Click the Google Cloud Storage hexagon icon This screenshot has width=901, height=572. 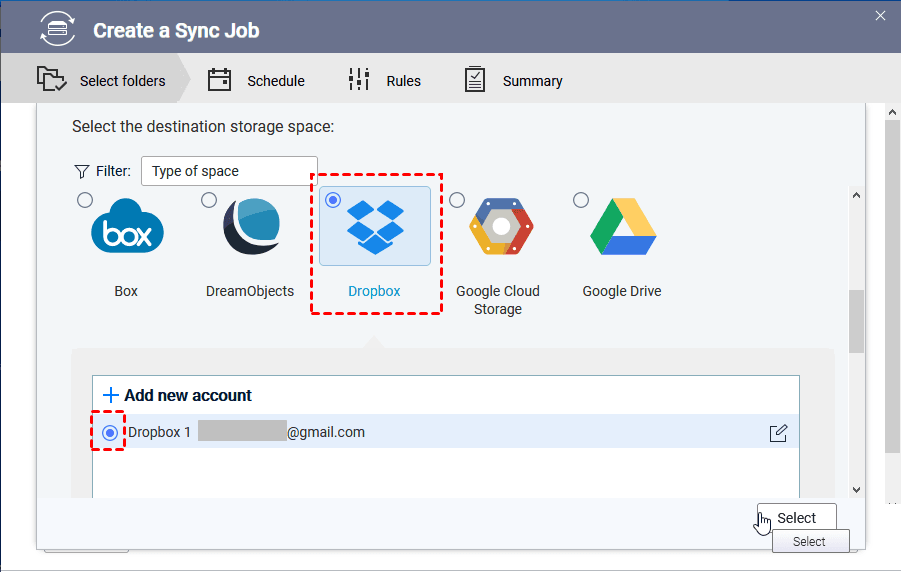500,229
